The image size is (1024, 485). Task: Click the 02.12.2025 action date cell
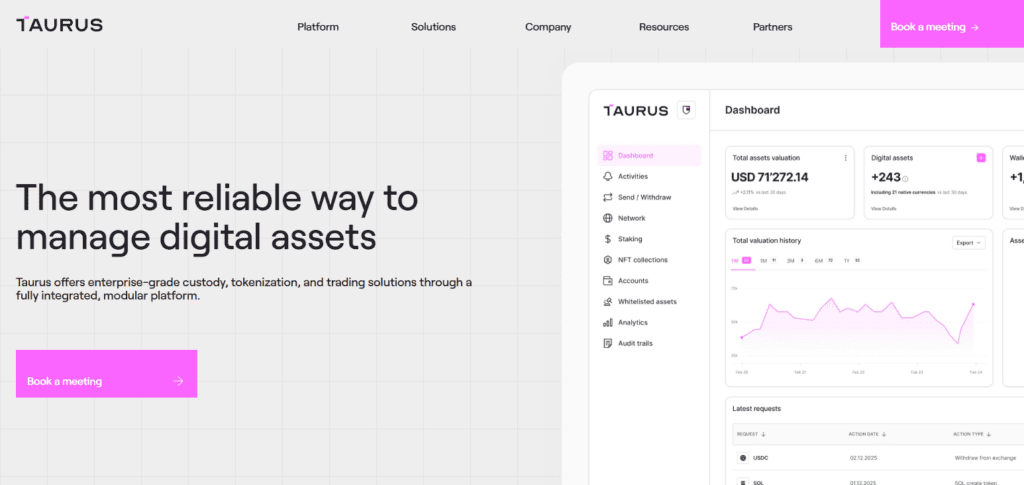click(x=863, y=458)
